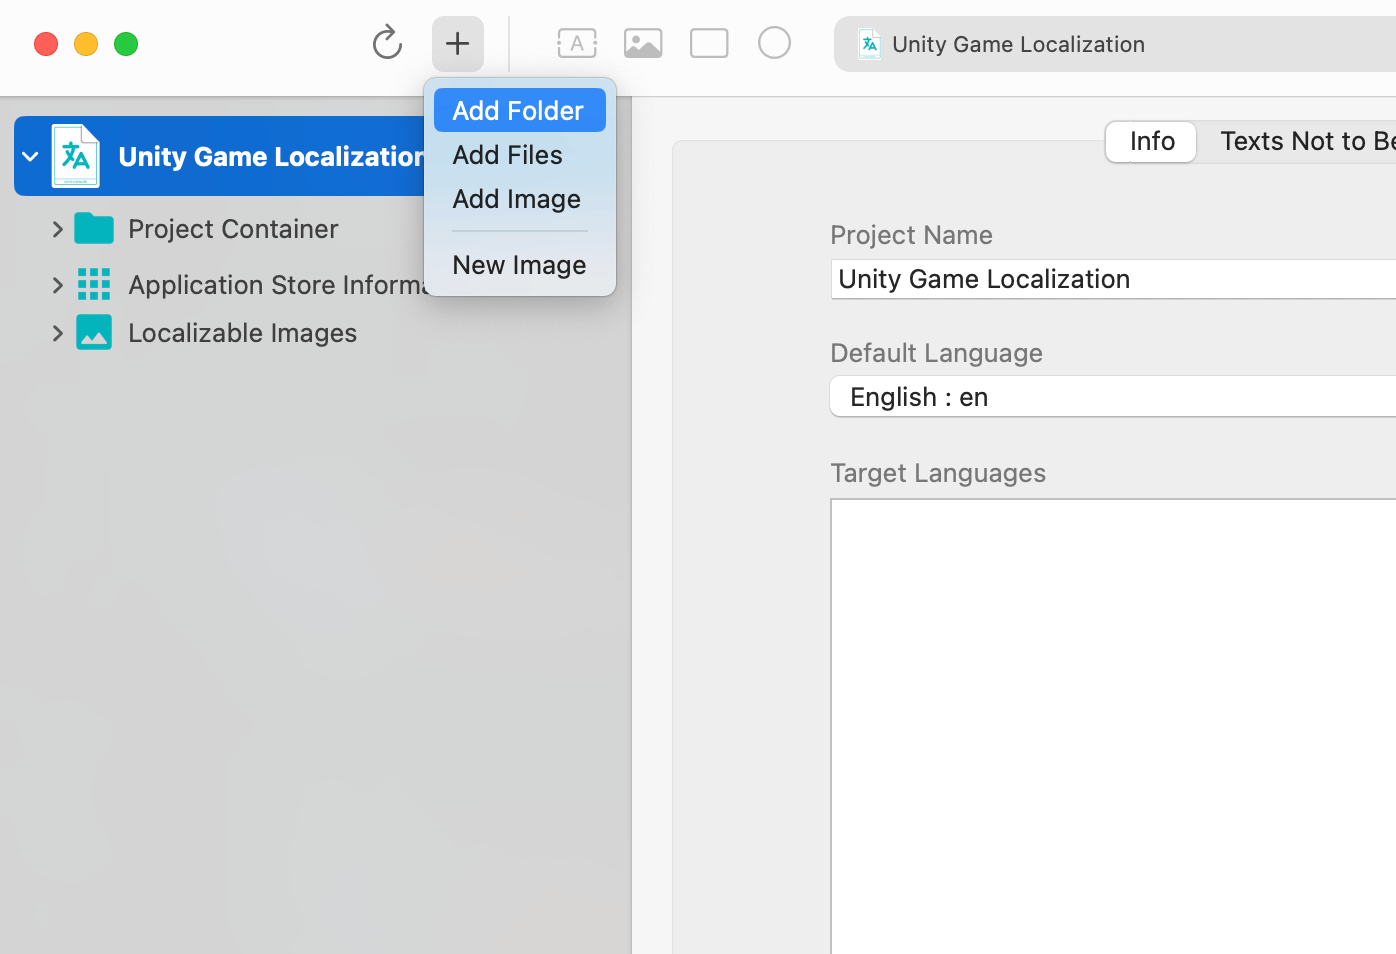Image resolution: width=1396 pixels, height=954 pixels.
Task: Expand the Project Container folder
Action: tap(57, 229)
